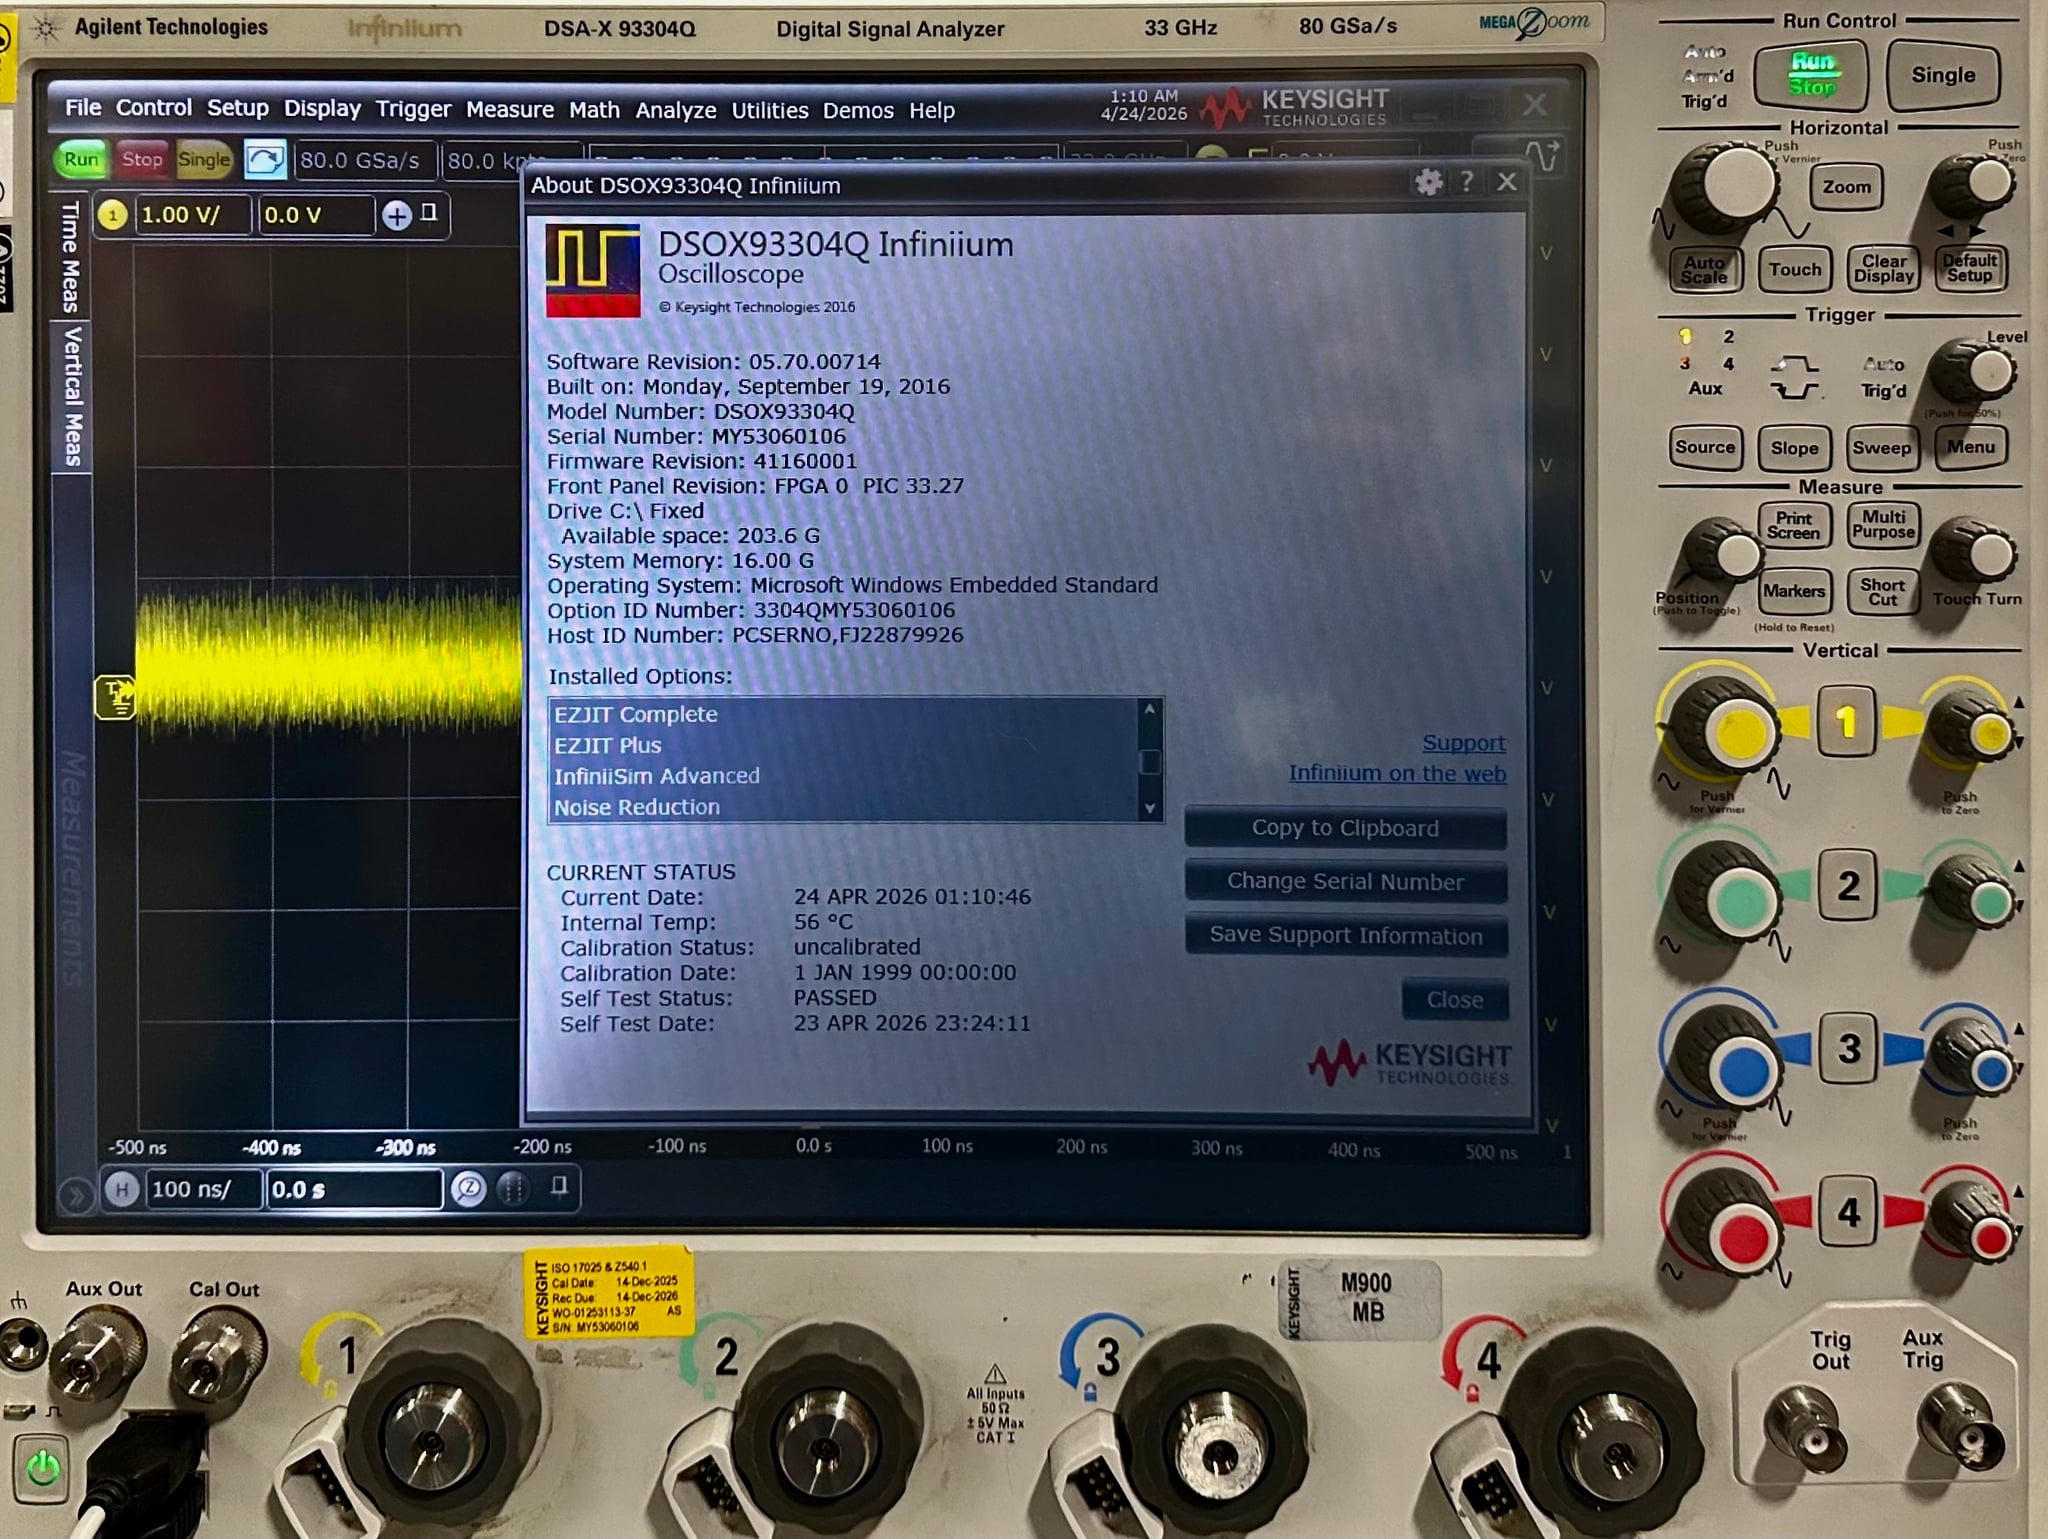Viewport: 2048px width, 1539px height.
Task: Click the Close button in About dialog
Action: [x=1455, y=1000]
